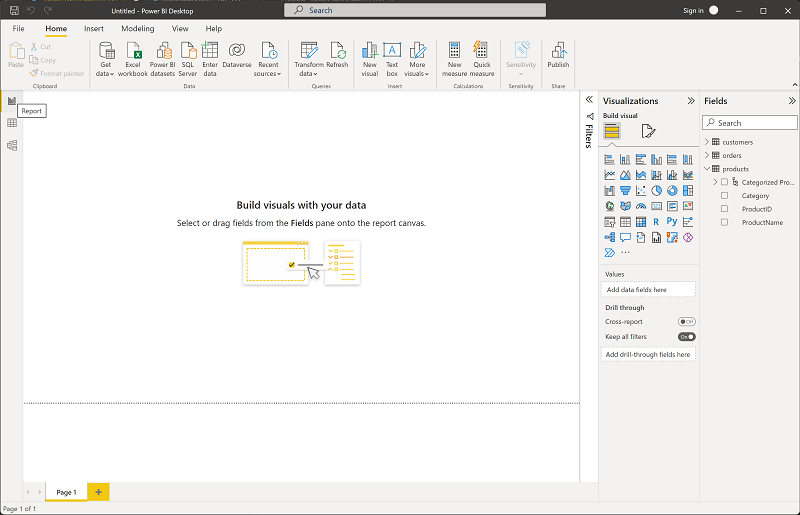This screenshot has width=800, height=515.
Task: Connect to SQL Server
Action: [x=188, y=60]
